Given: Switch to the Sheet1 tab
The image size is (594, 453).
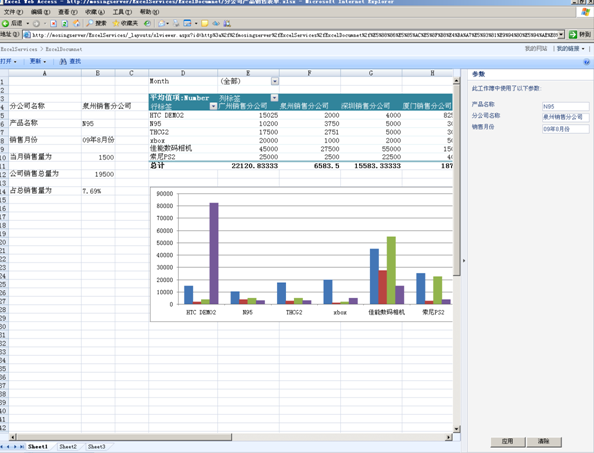Looking at the screenshot, I should point(38,447).
